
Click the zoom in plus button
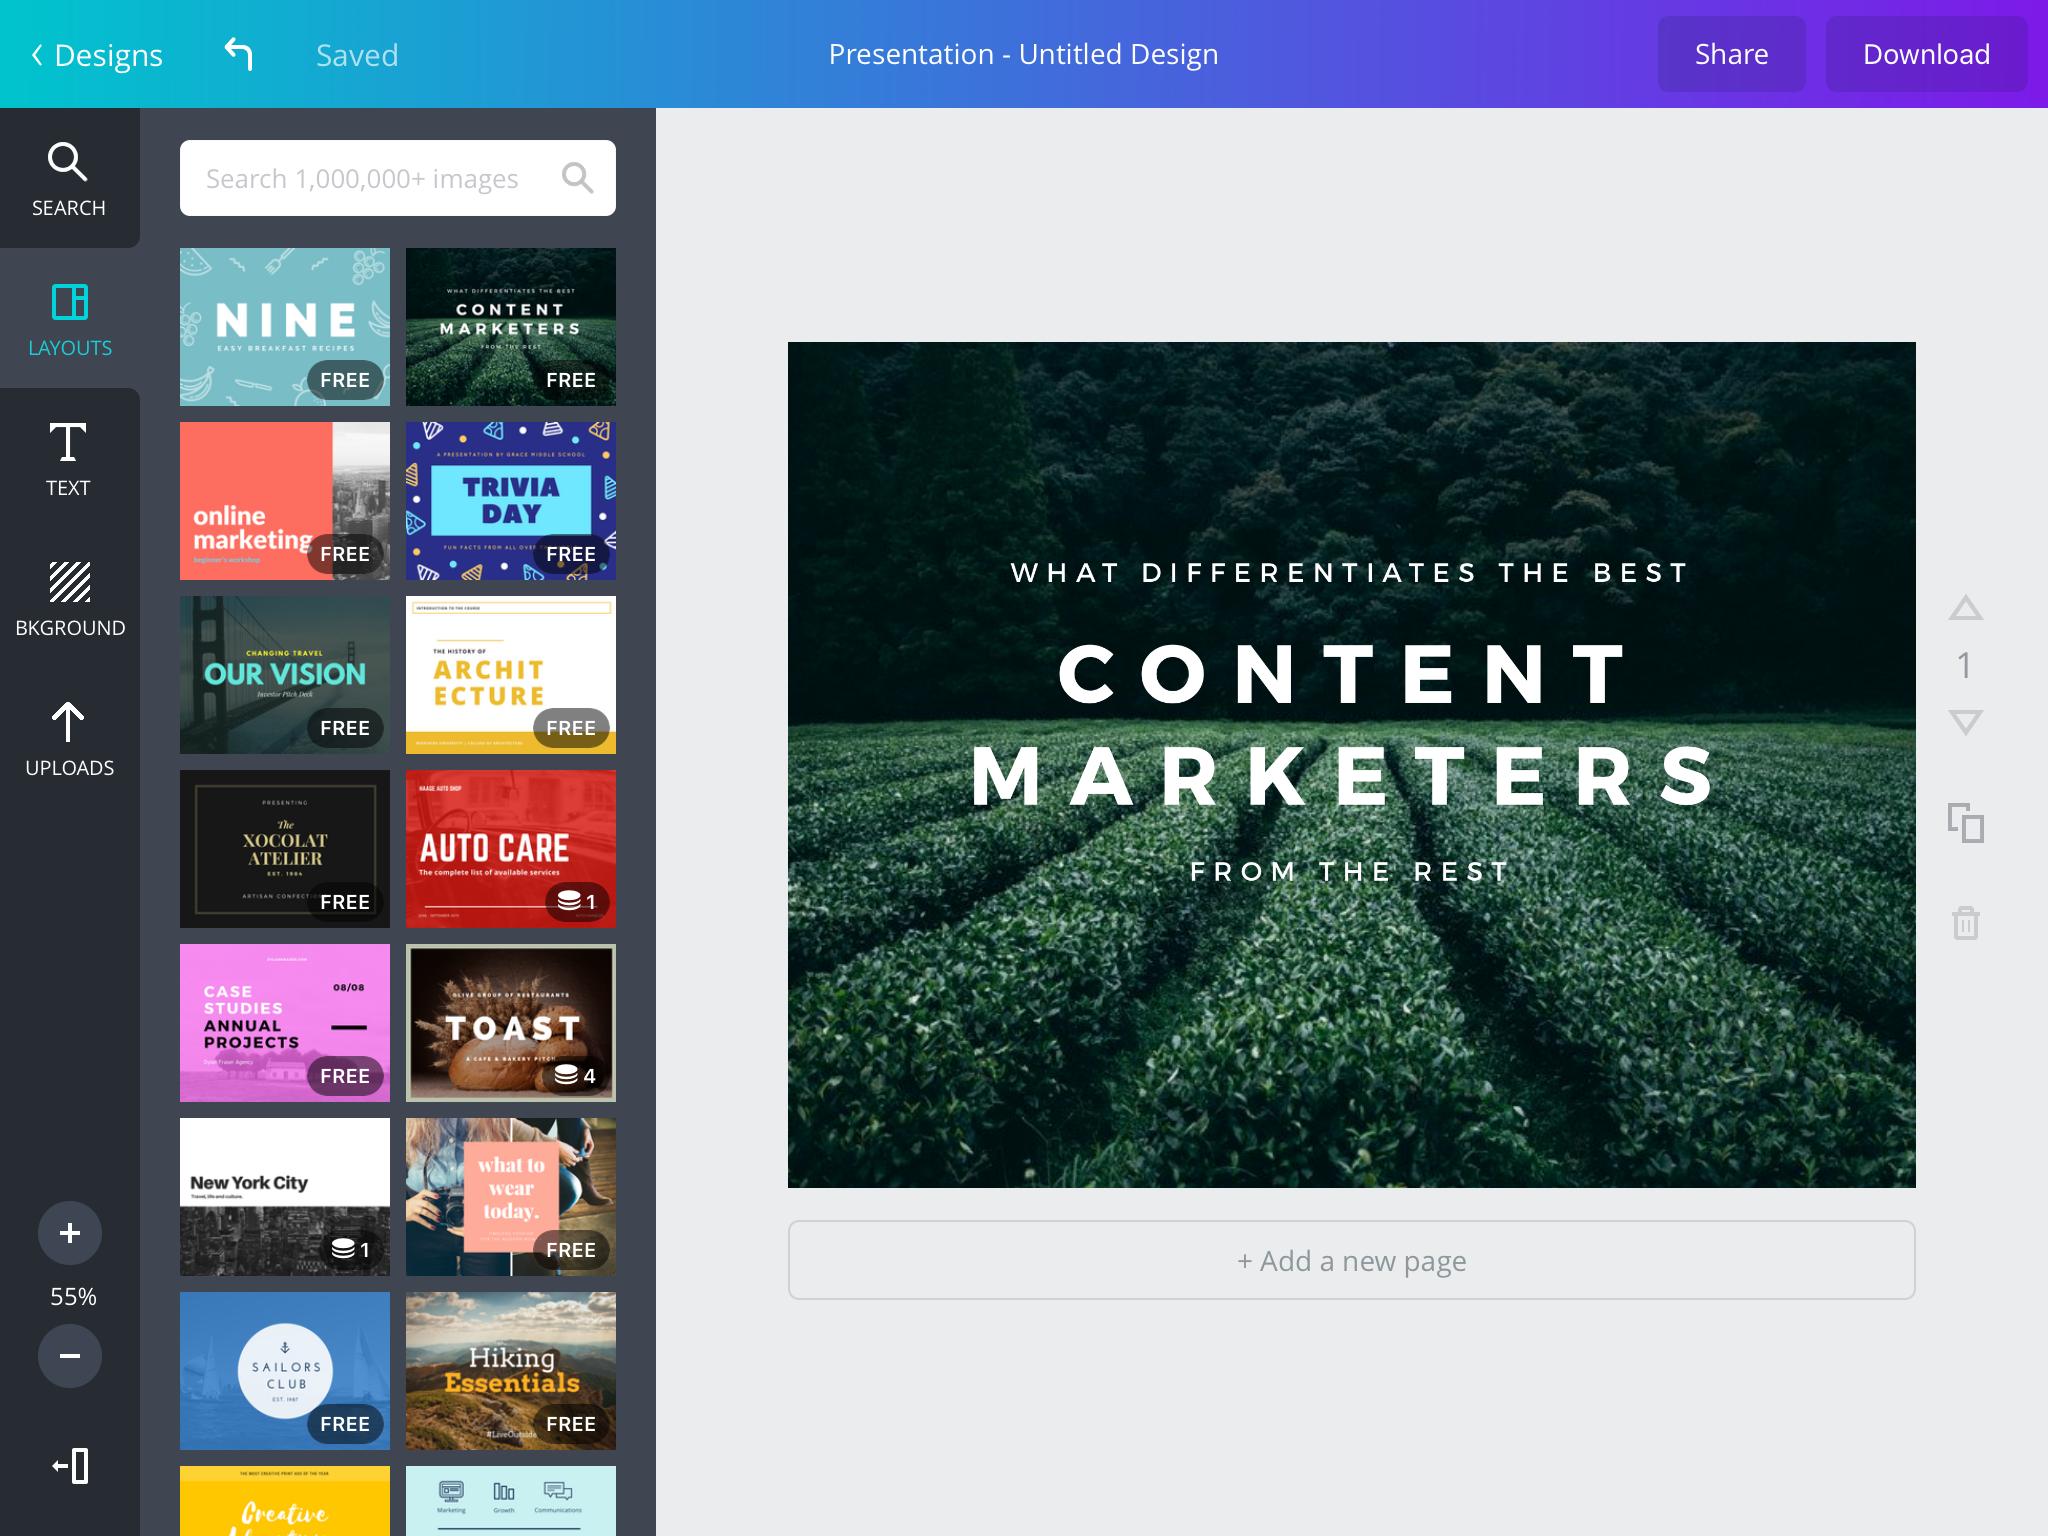(x=69, y=1231)
